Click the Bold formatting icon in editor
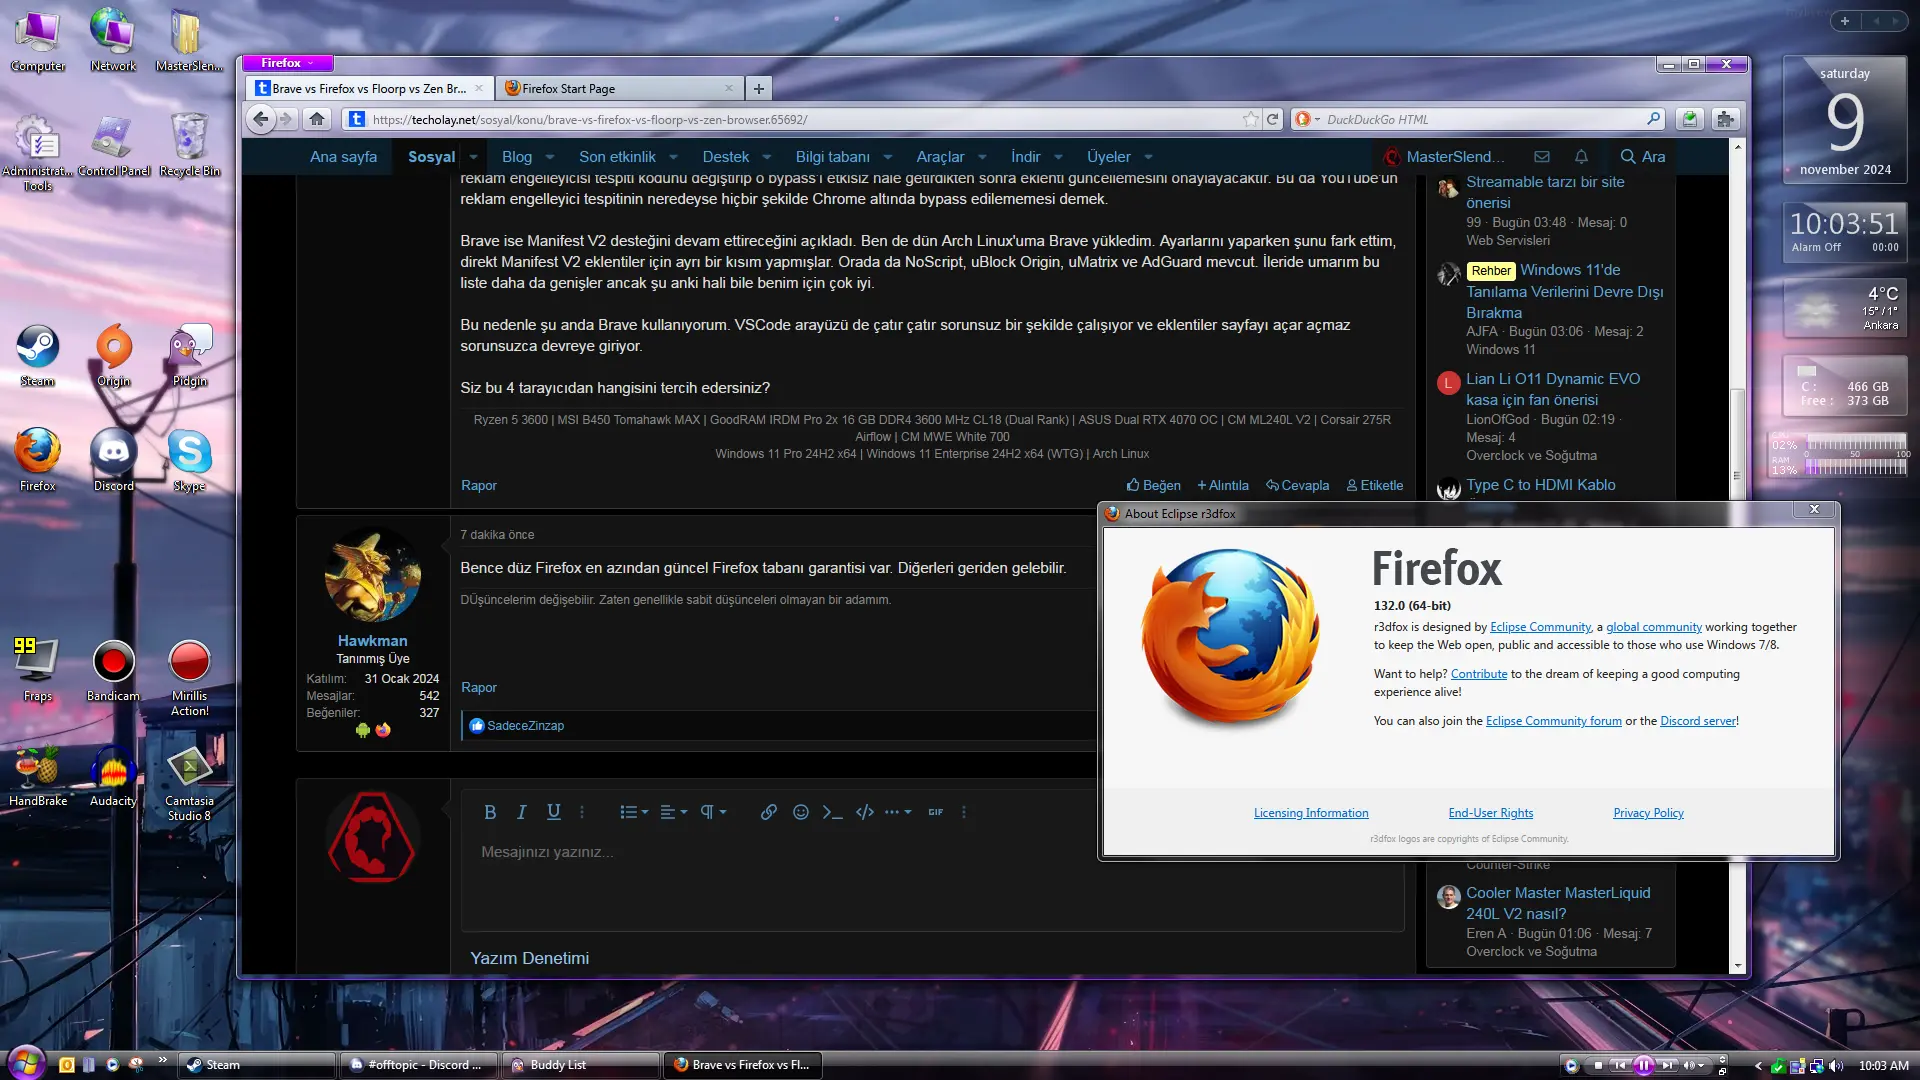Screen dimensions: 1920x1080 490,812
